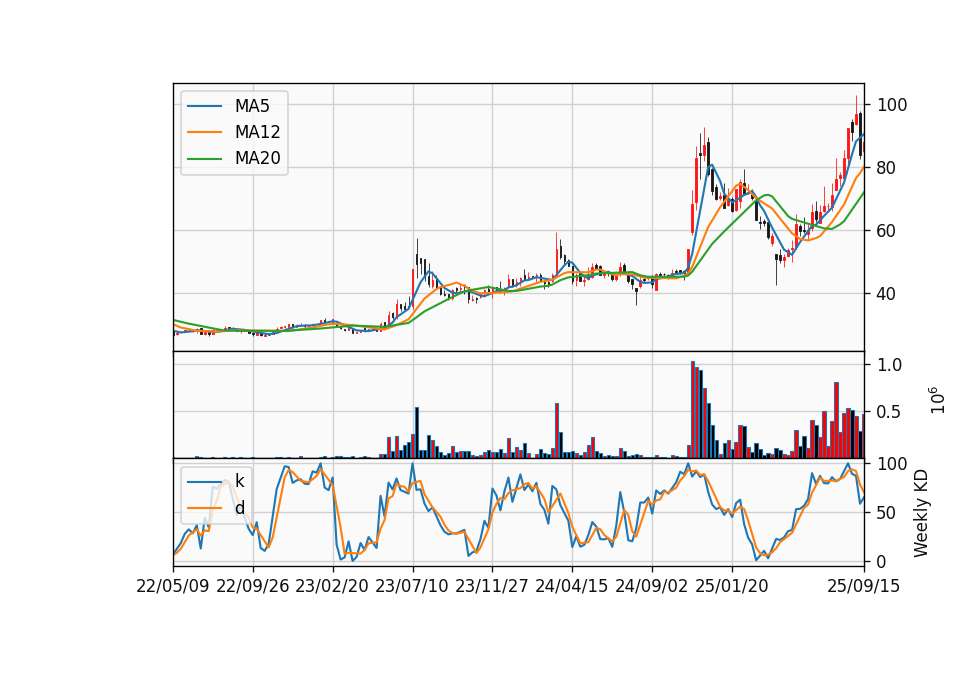Click the price axis label 100

pos(892,105)
